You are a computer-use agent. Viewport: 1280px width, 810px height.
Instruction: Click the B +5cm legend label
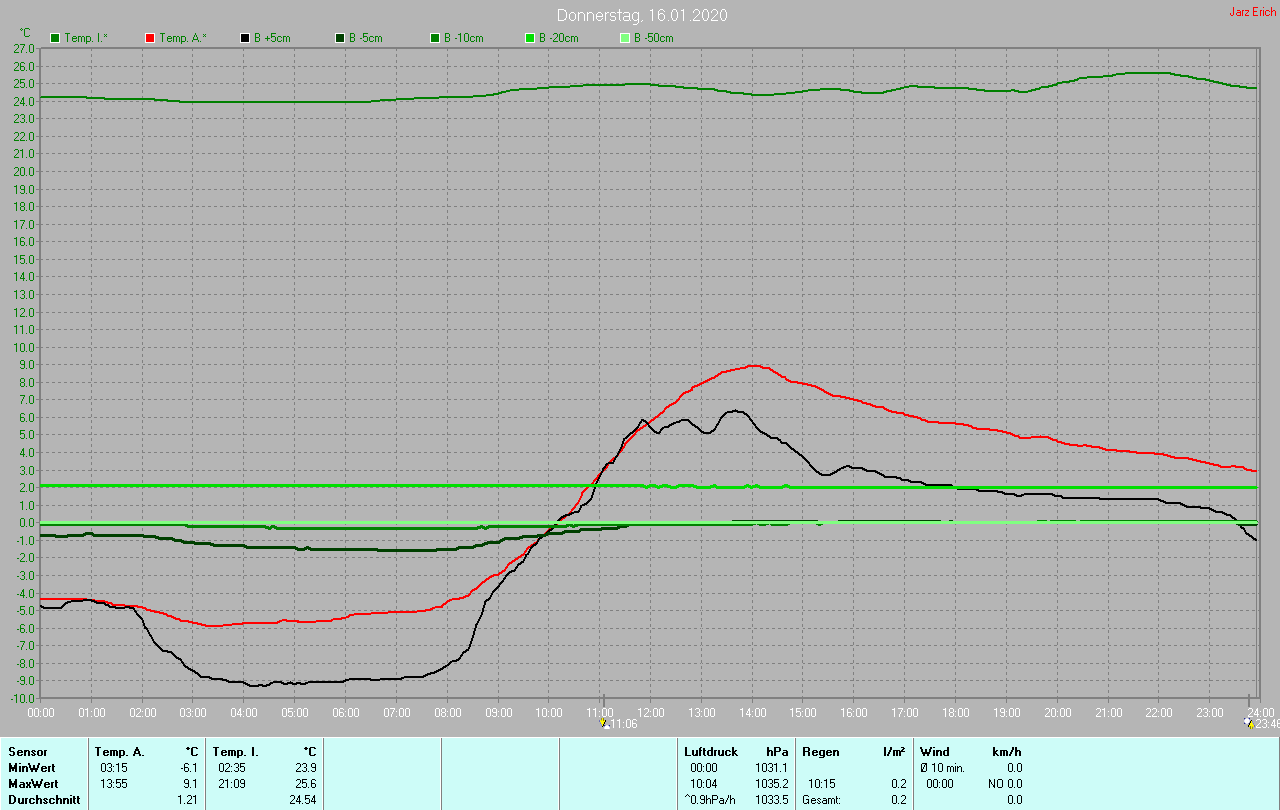272,38
